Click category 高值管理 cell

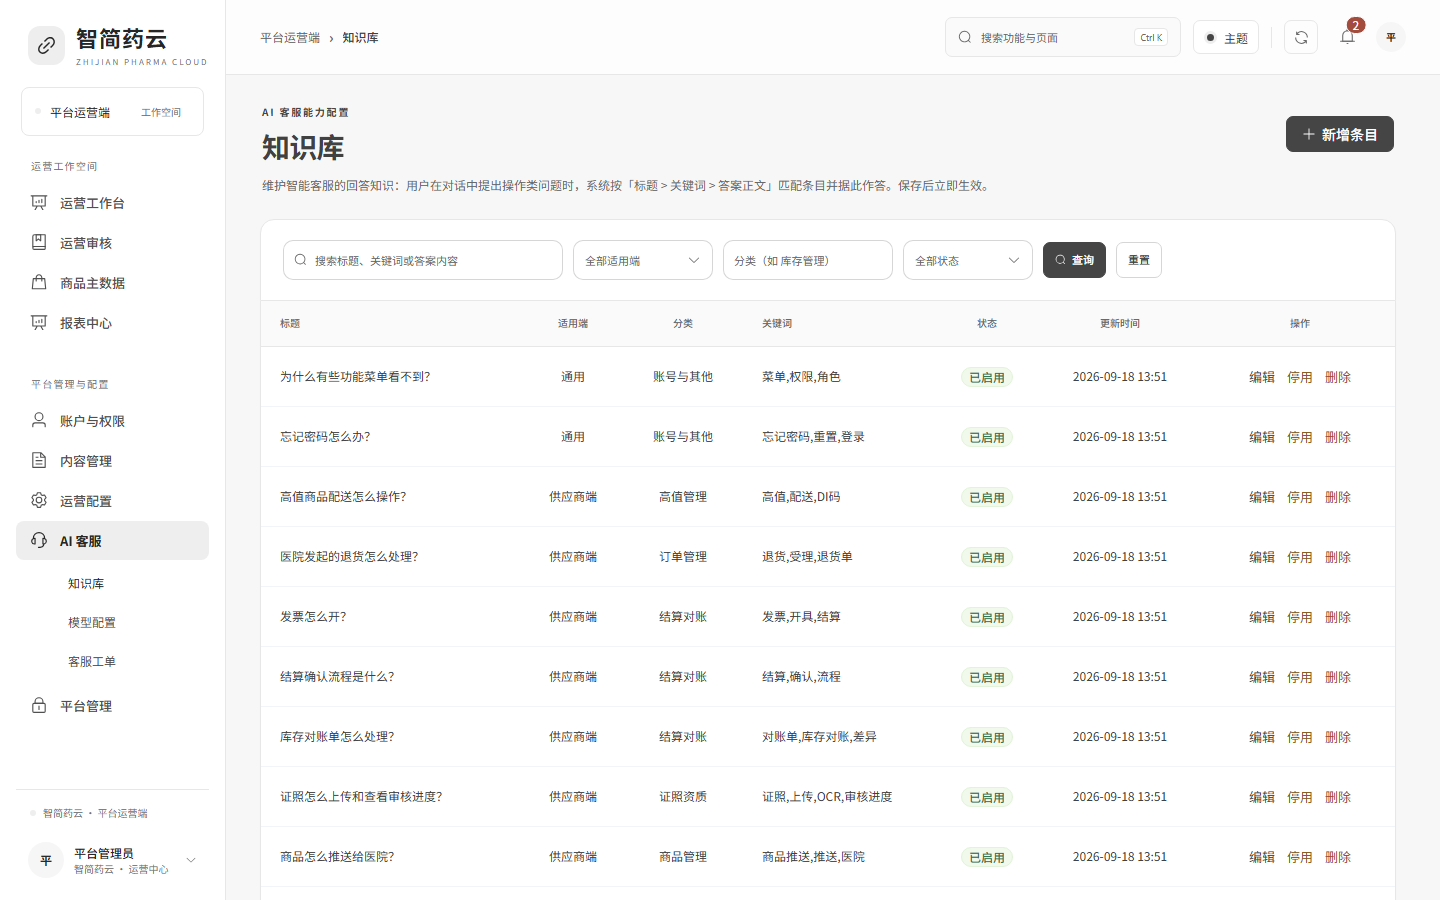[x=683, y=497]
